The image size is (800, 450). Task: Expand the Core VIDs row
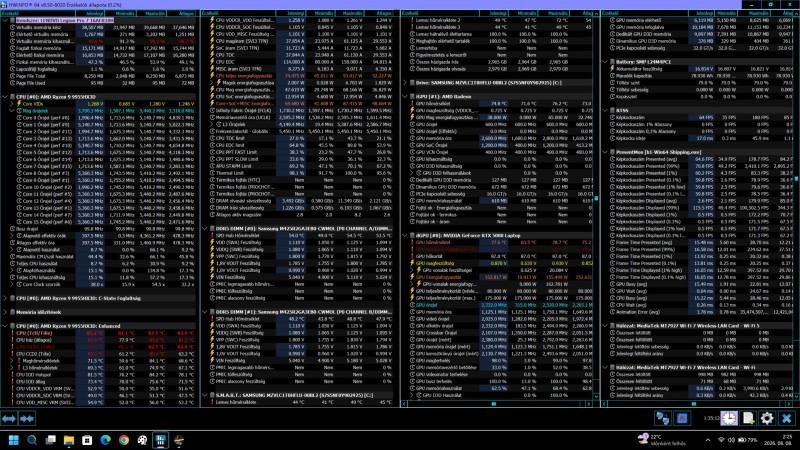pos(12,104)
